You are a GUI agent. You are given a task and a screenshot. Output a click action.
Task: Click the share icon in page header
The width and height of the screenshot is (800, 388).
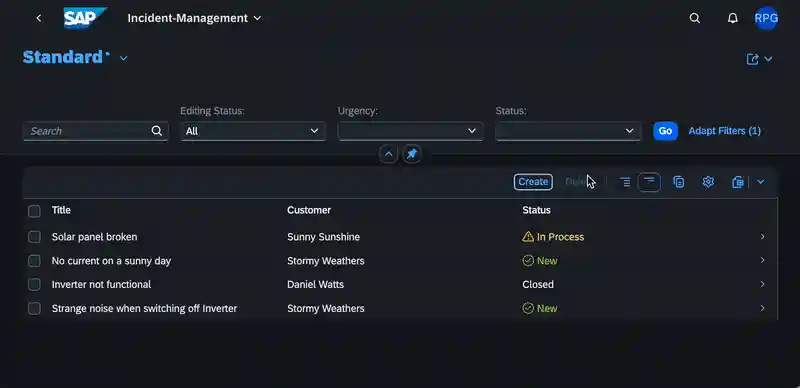click(x=753, y=59)
